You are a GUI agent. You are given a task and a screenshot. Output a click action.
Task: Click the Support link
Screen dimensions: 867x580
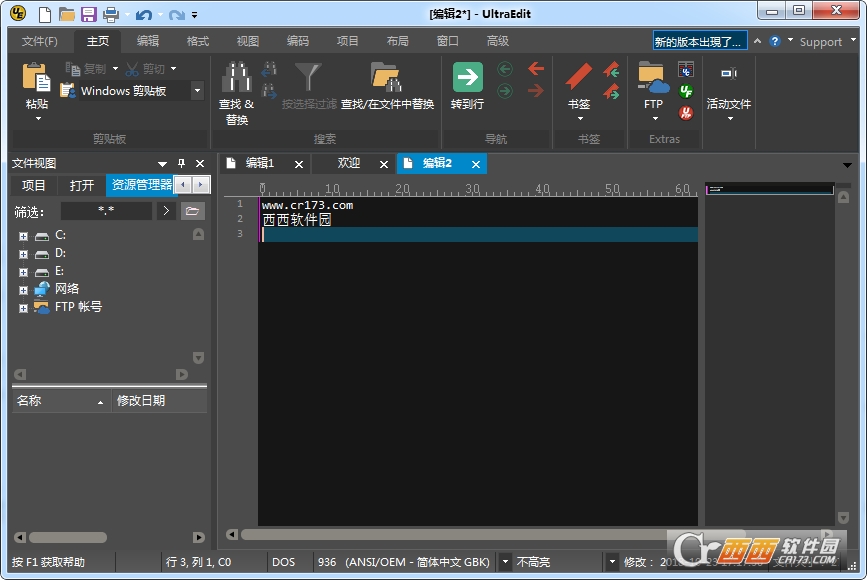(x=821, y=42)
